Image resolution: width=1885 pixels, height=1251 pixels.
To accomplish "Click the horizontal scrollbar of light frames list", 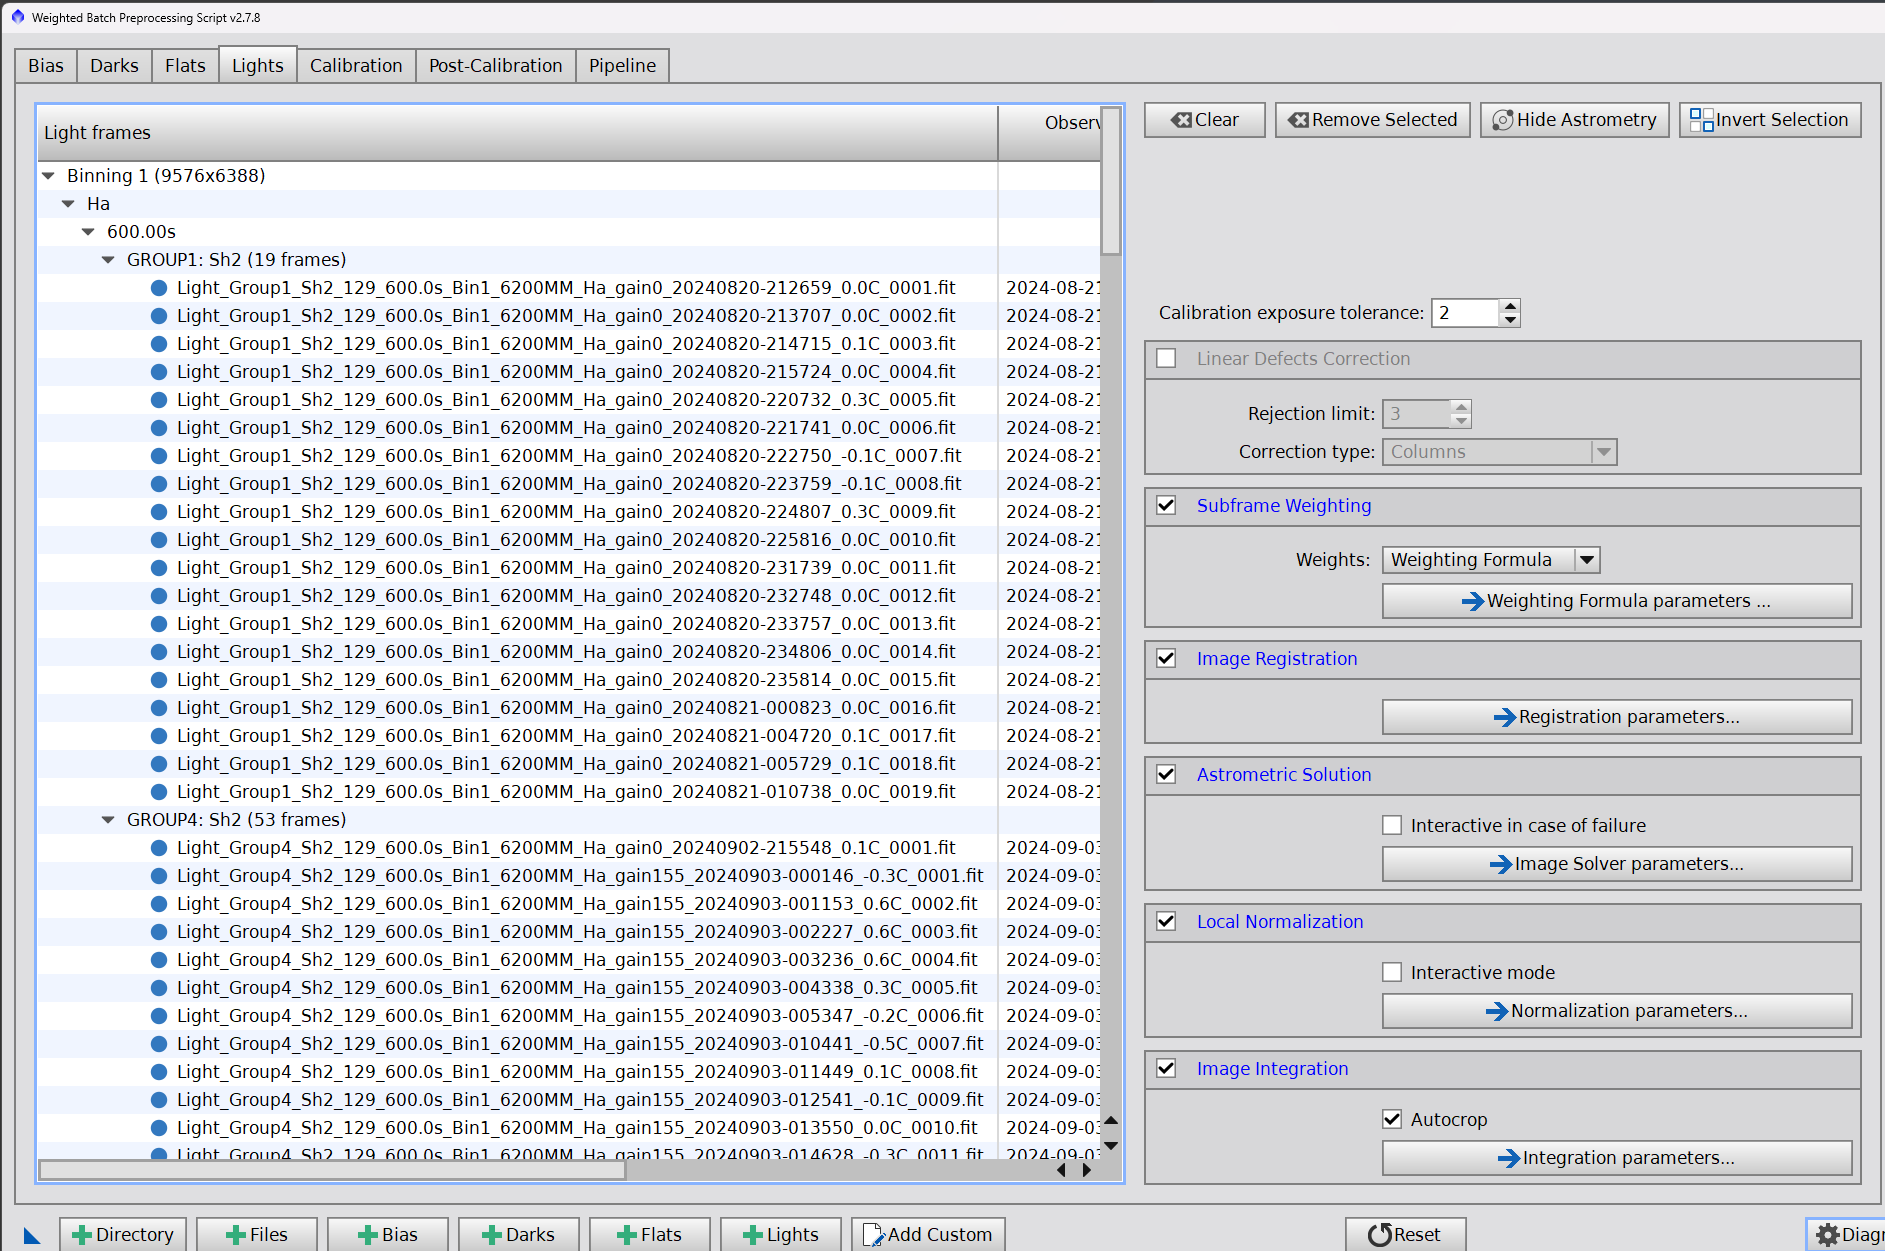I will point(332,1170).
